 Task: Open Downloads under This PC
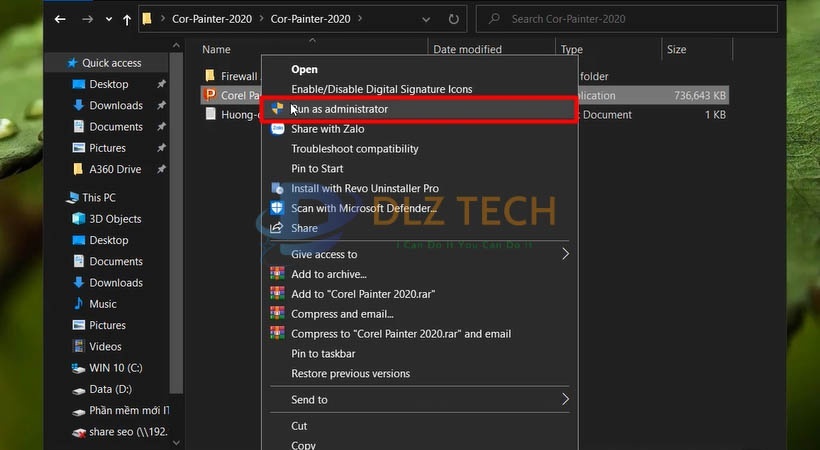[x=116, y=283]
